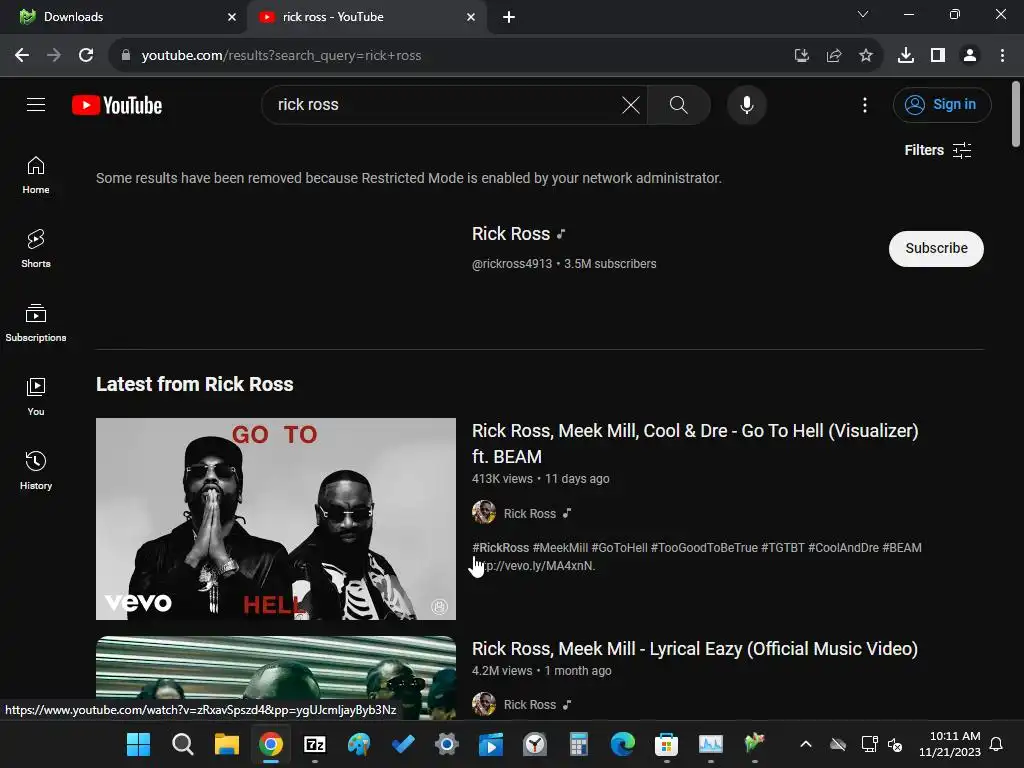Open Go To Hell (Visualizer) video title
Screen dimensions: 1024x768
(695, 443)
